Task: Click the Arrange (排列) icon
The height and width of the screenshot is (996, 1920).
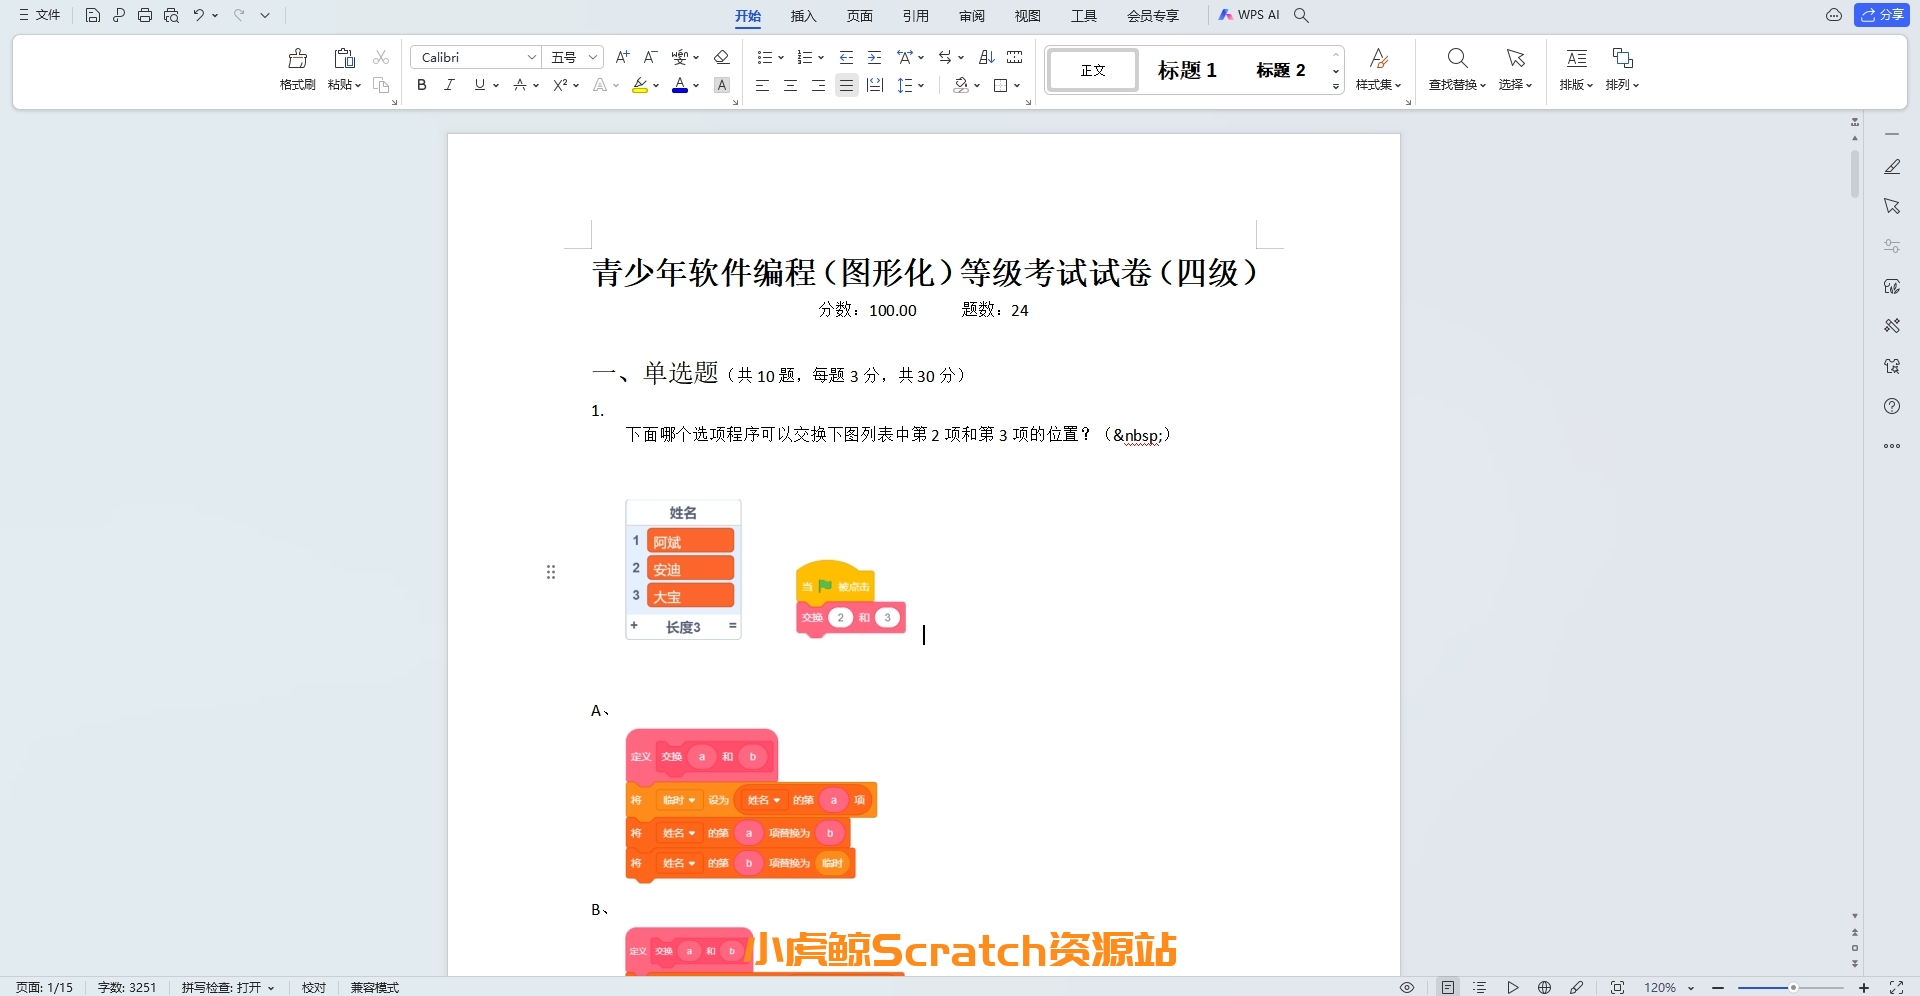Action: click(x=1622, y=58)
